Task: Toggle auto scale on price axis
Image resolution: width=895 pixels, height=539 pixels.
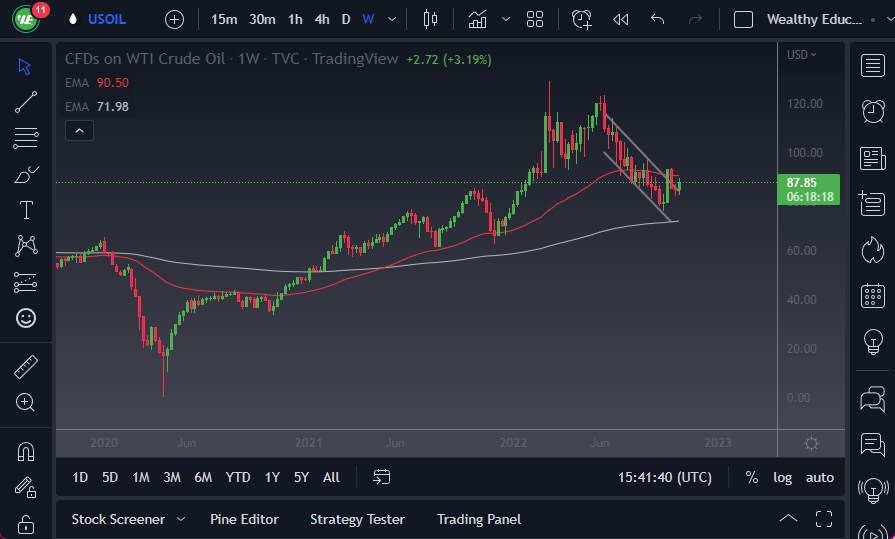Action: 820,477
